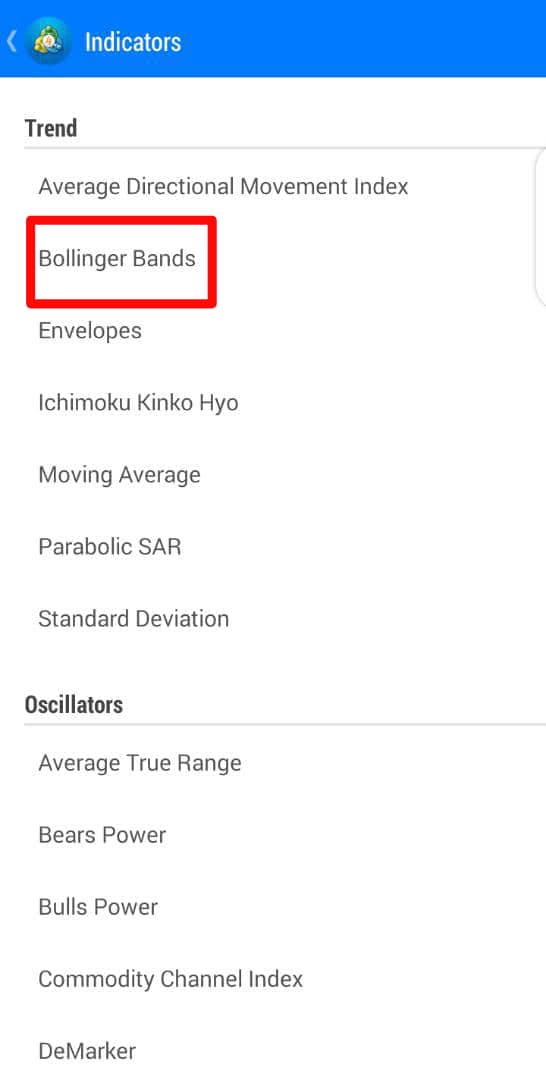Image resolution: width=546 pixels, height=1080 pixels.
Task: Add the Envelopes indicator
Action: click(x=273, y=331)
